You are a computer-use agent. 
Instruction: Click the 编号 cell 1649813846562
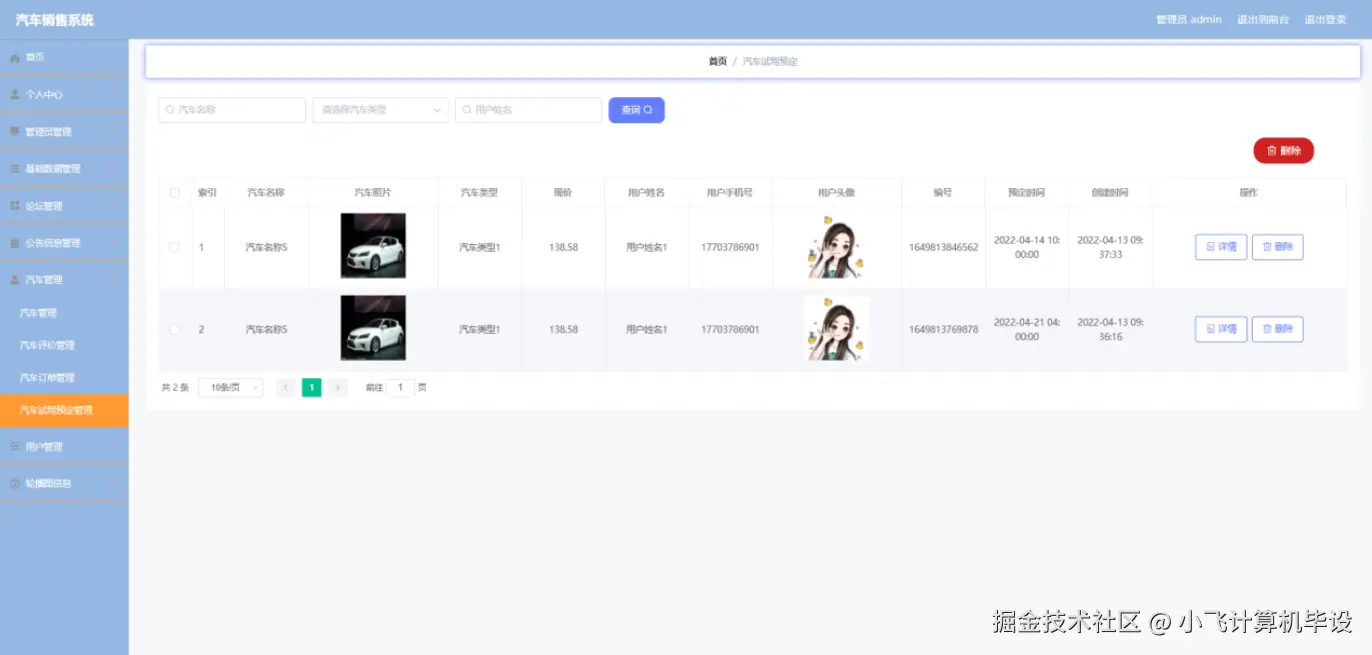click(x=943, y=247)
